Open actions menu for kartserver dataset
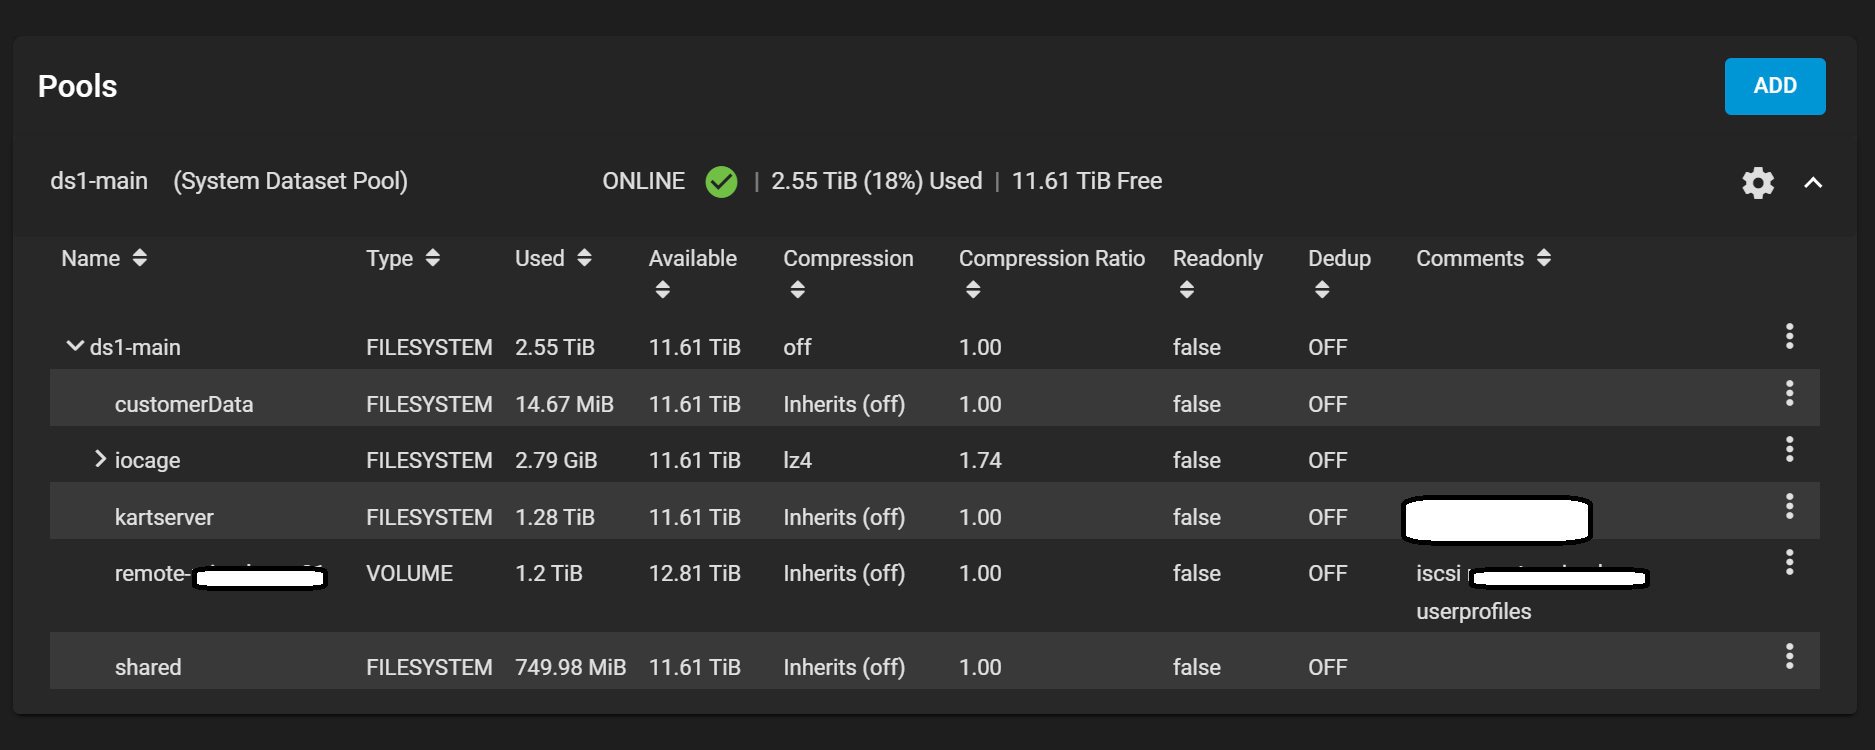Image resolution: width=1875 pixels, height=750 pixels. pos(1789,506)
